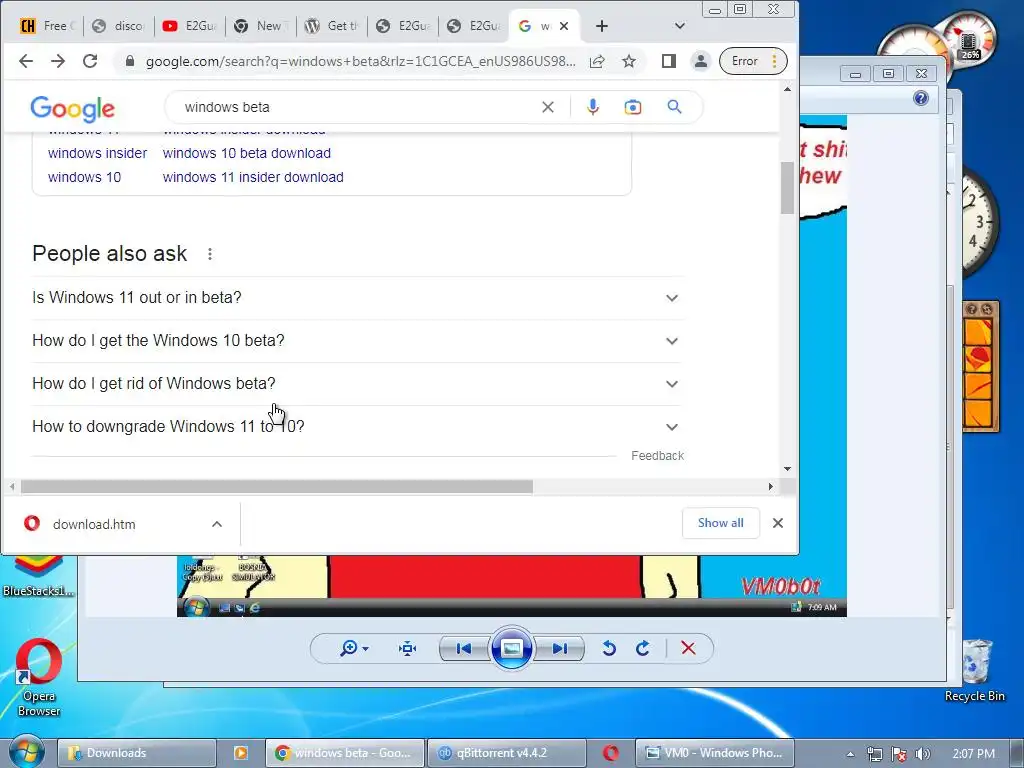The image size is (1024, 768).
Task: Open the download.htm file
Action: [94, 524]
